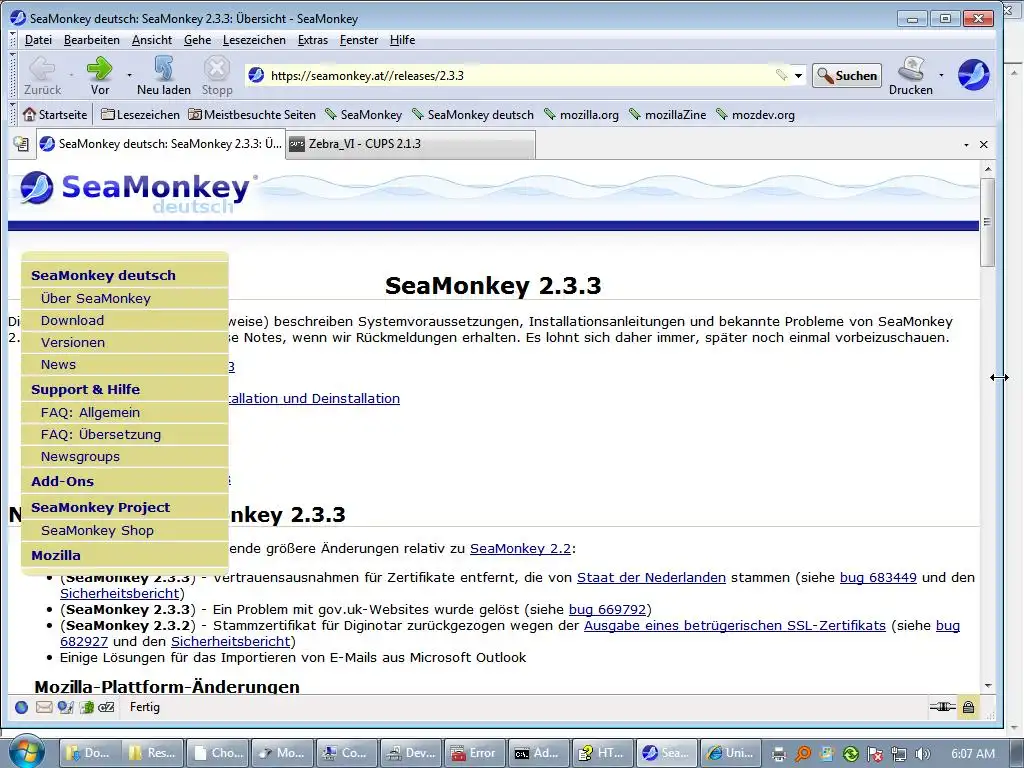Open the bug 683449 link
This screenshot has width=1024, height=768.
[x=878, y=577]
